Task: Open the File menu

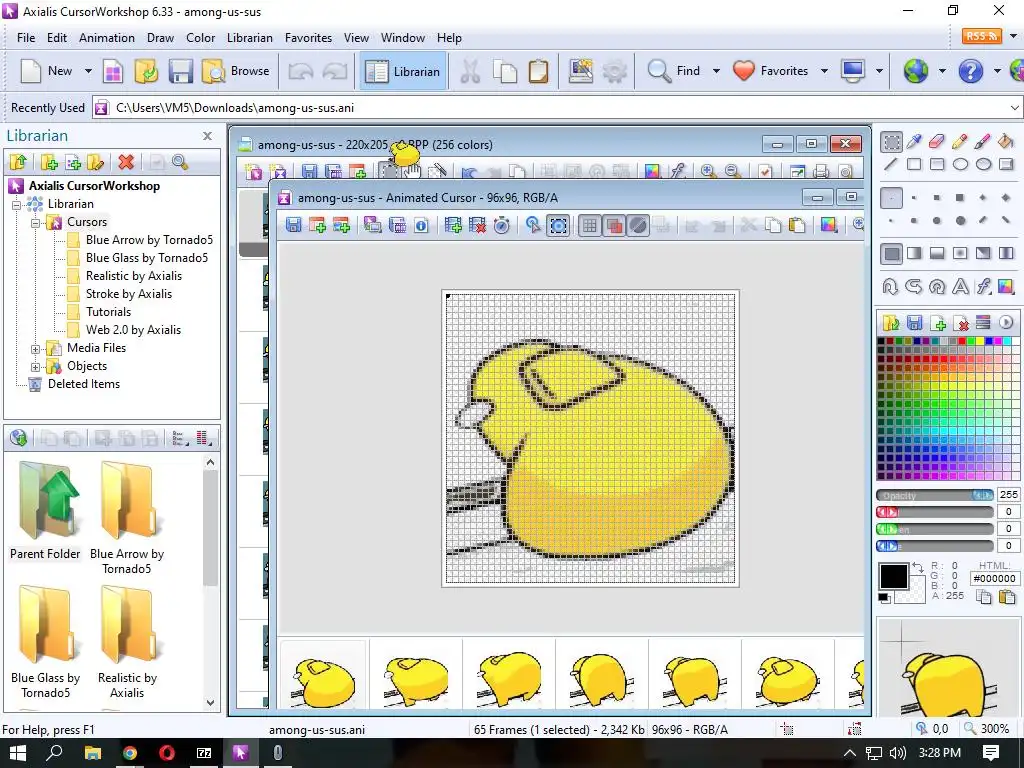Action: tap(26, 38)
